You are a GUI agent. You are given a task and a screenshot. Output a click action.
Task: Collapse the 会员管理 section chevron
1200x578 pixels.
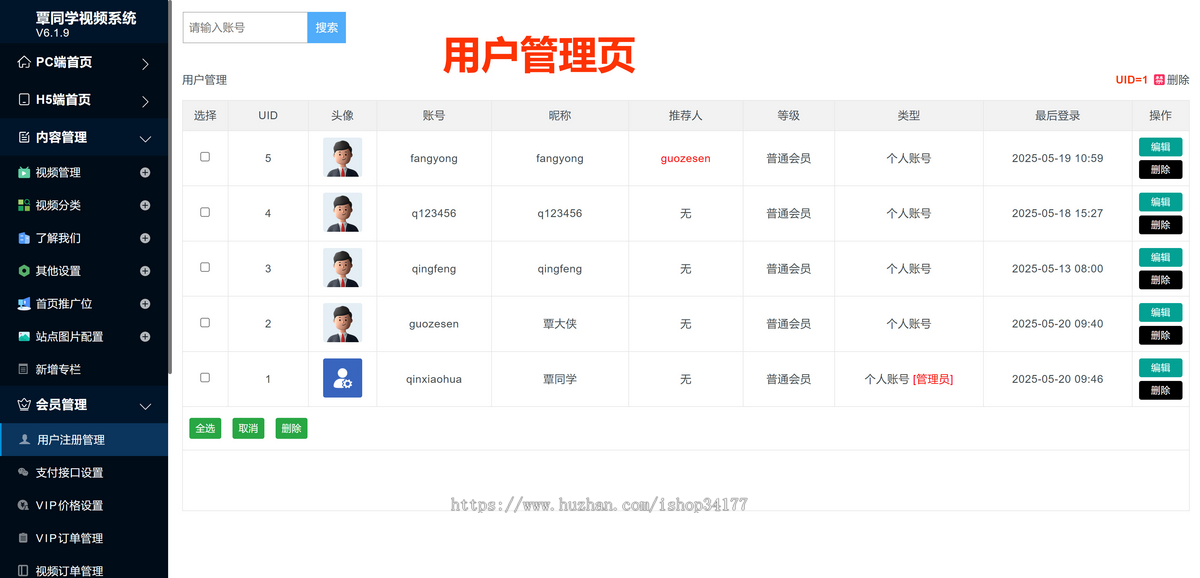(145, 406)
